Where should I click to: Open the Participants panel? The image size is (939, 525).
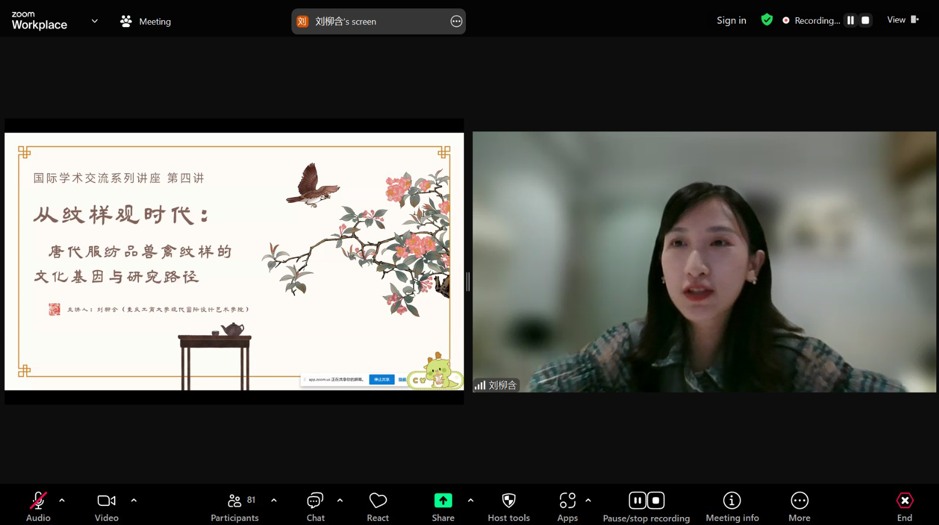tap(235, 501)
